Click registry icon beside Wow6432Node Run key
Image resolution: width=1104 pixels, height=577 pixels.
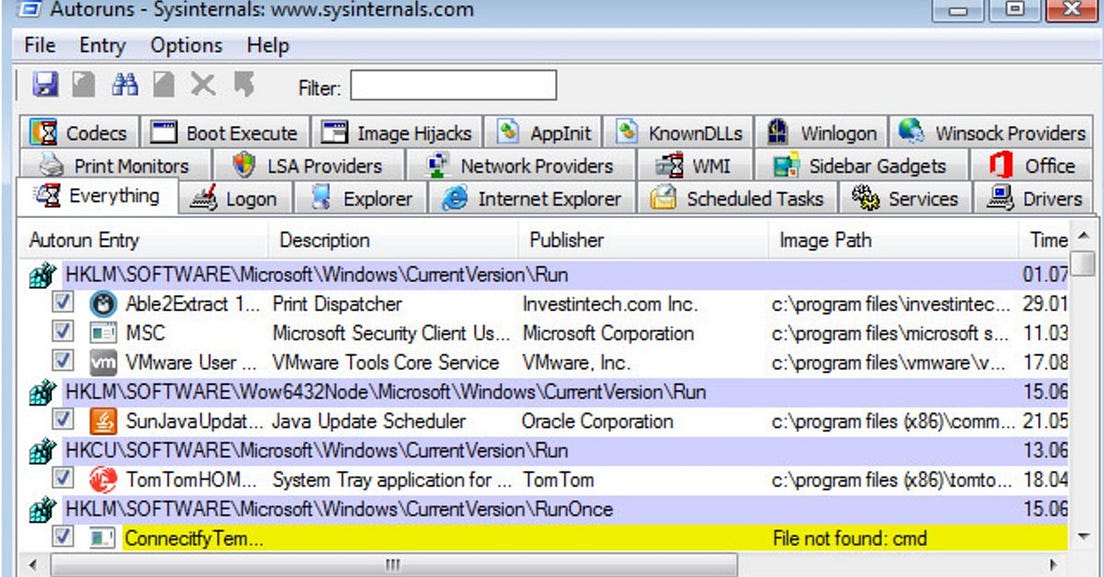click(42, 392)
